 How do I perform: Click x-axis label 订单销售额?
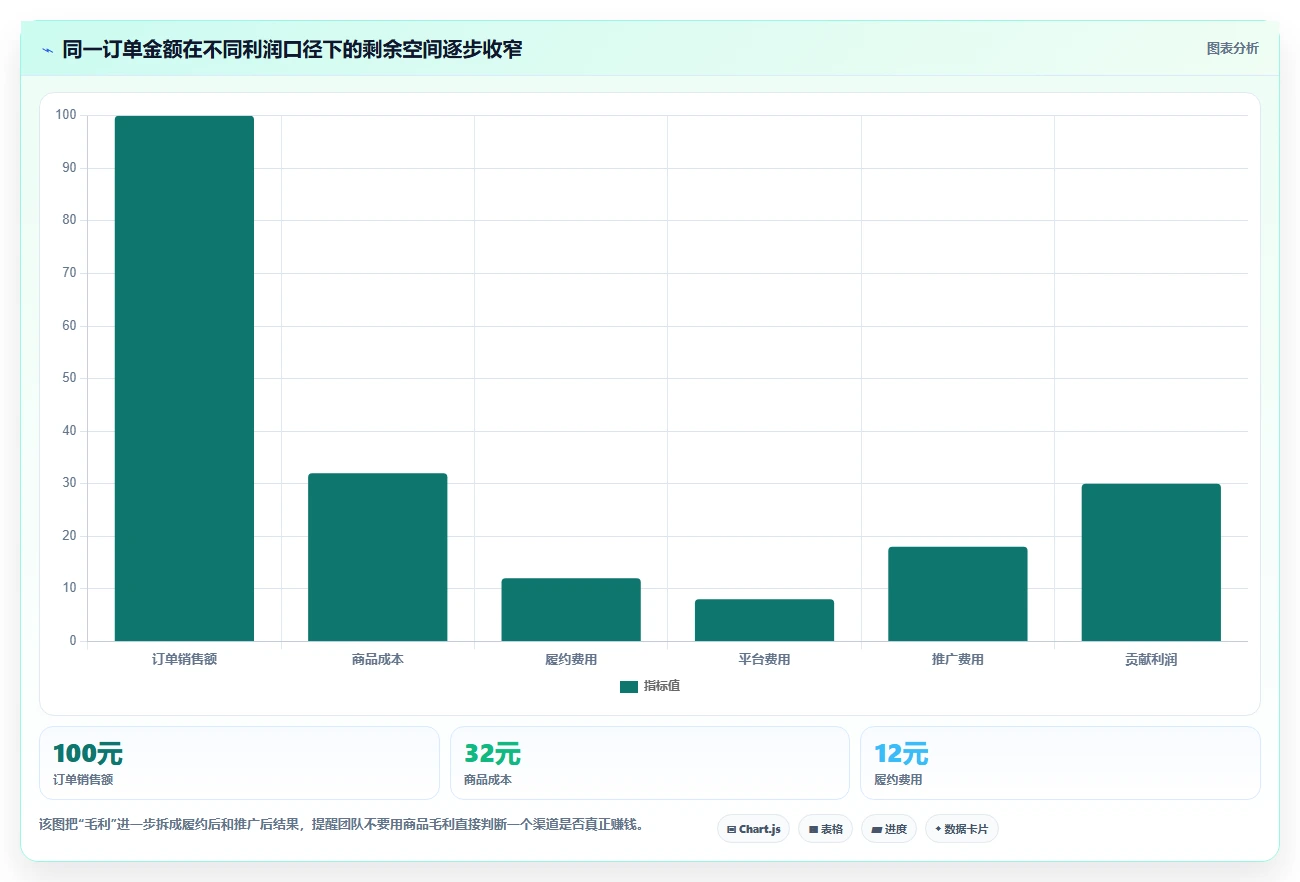coord(184,660)
